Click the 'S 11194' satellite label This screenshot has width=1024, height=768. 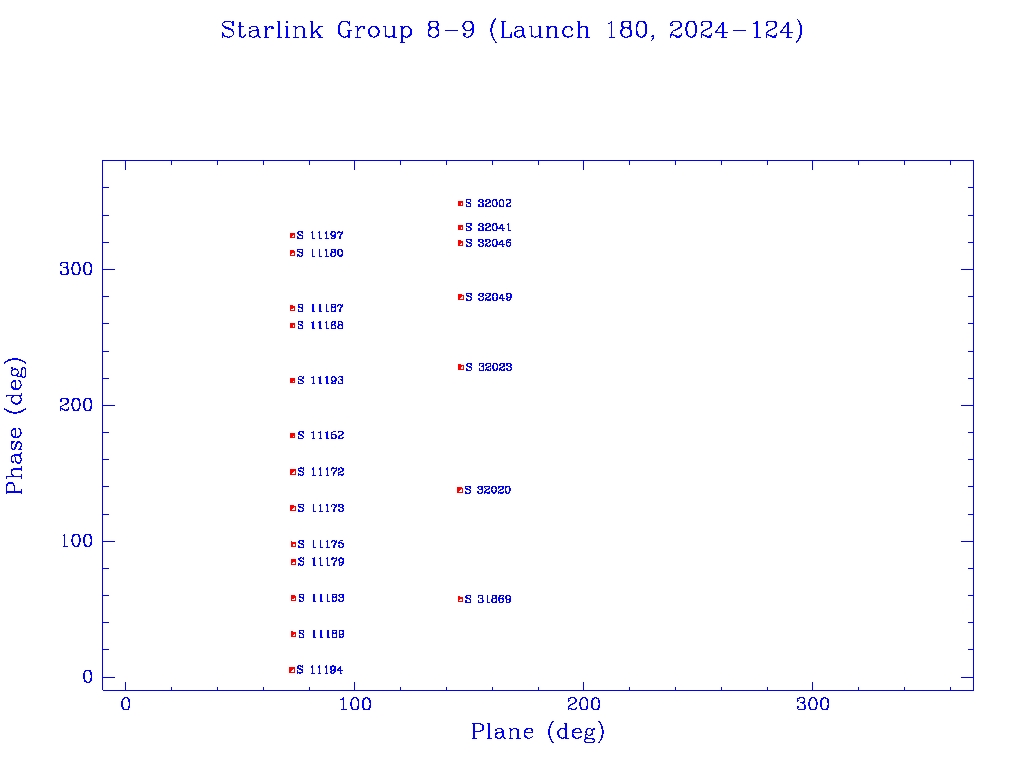click(319, 669)
